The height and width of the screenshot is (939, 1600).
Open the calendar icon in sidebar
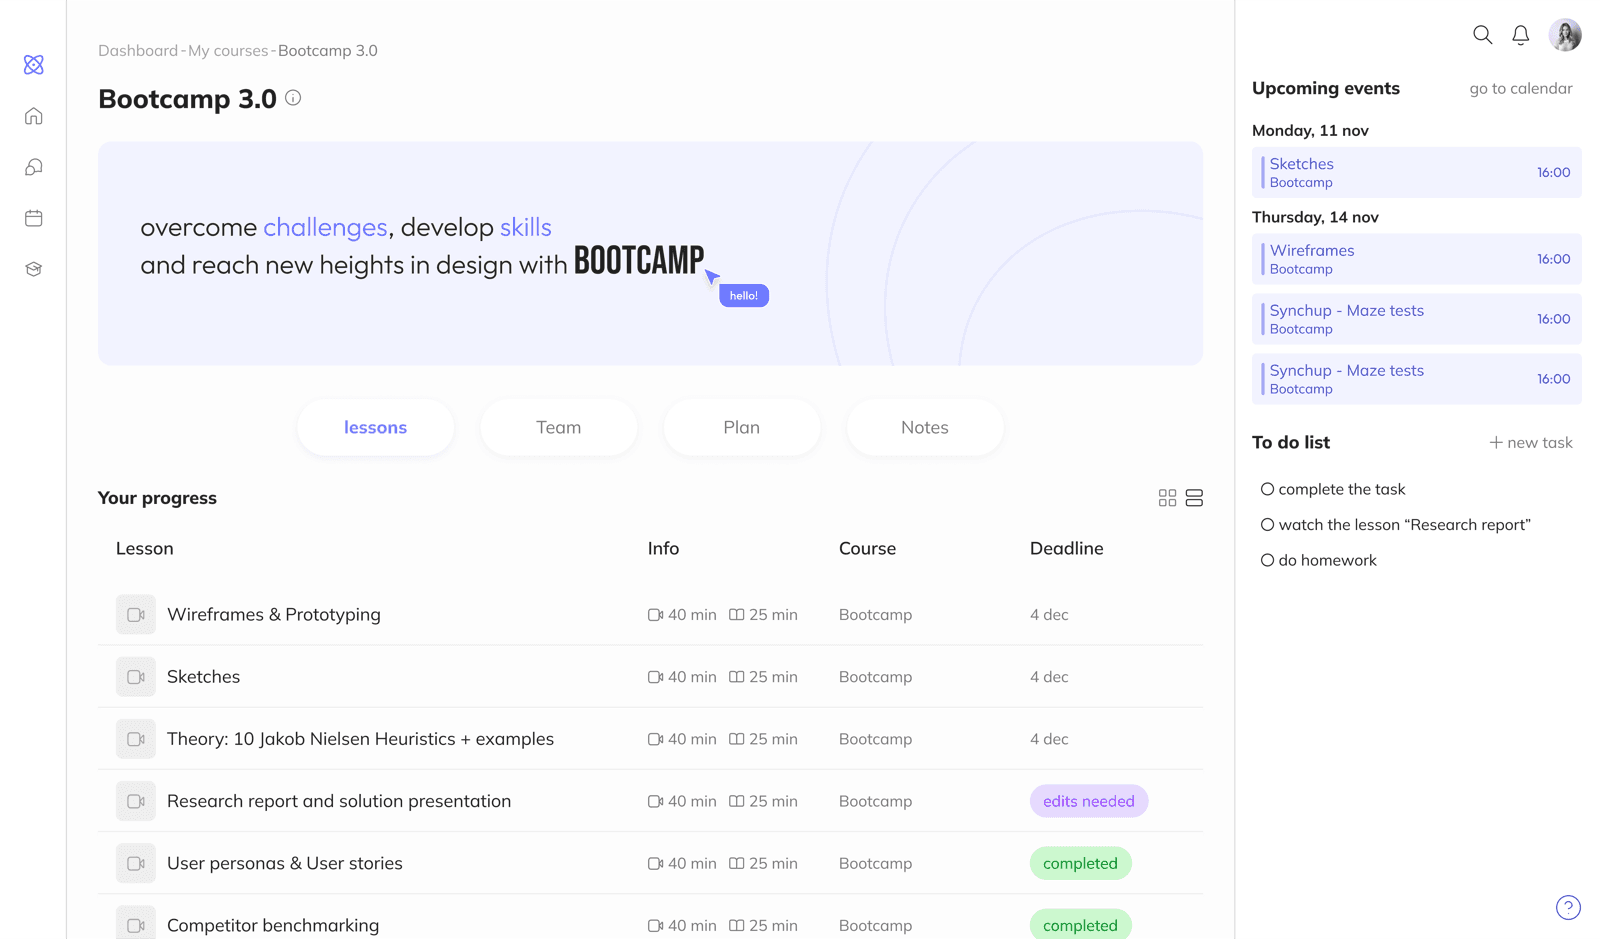[34, 218]
